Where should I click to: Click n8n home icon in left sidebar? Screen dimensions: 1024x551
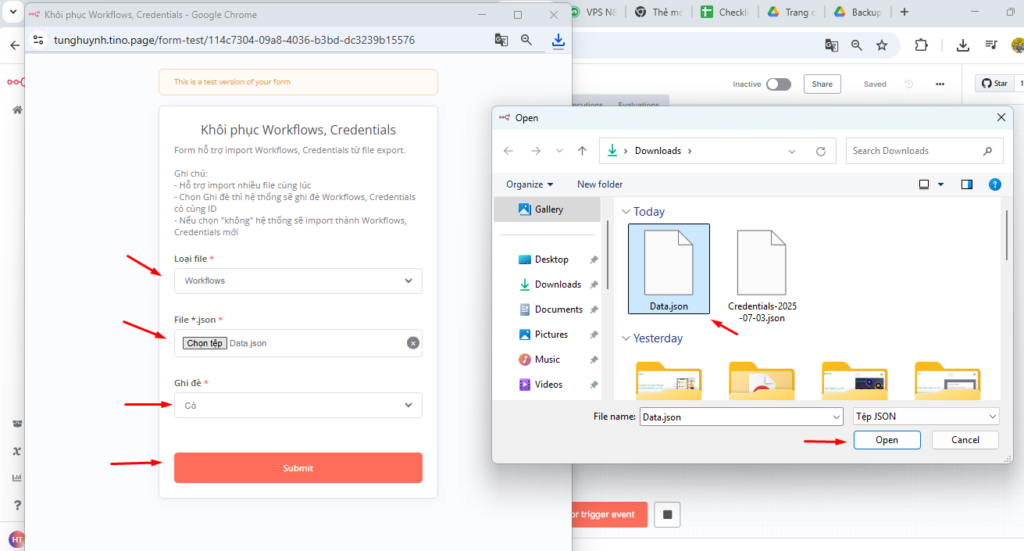click(x=17, y=110)
